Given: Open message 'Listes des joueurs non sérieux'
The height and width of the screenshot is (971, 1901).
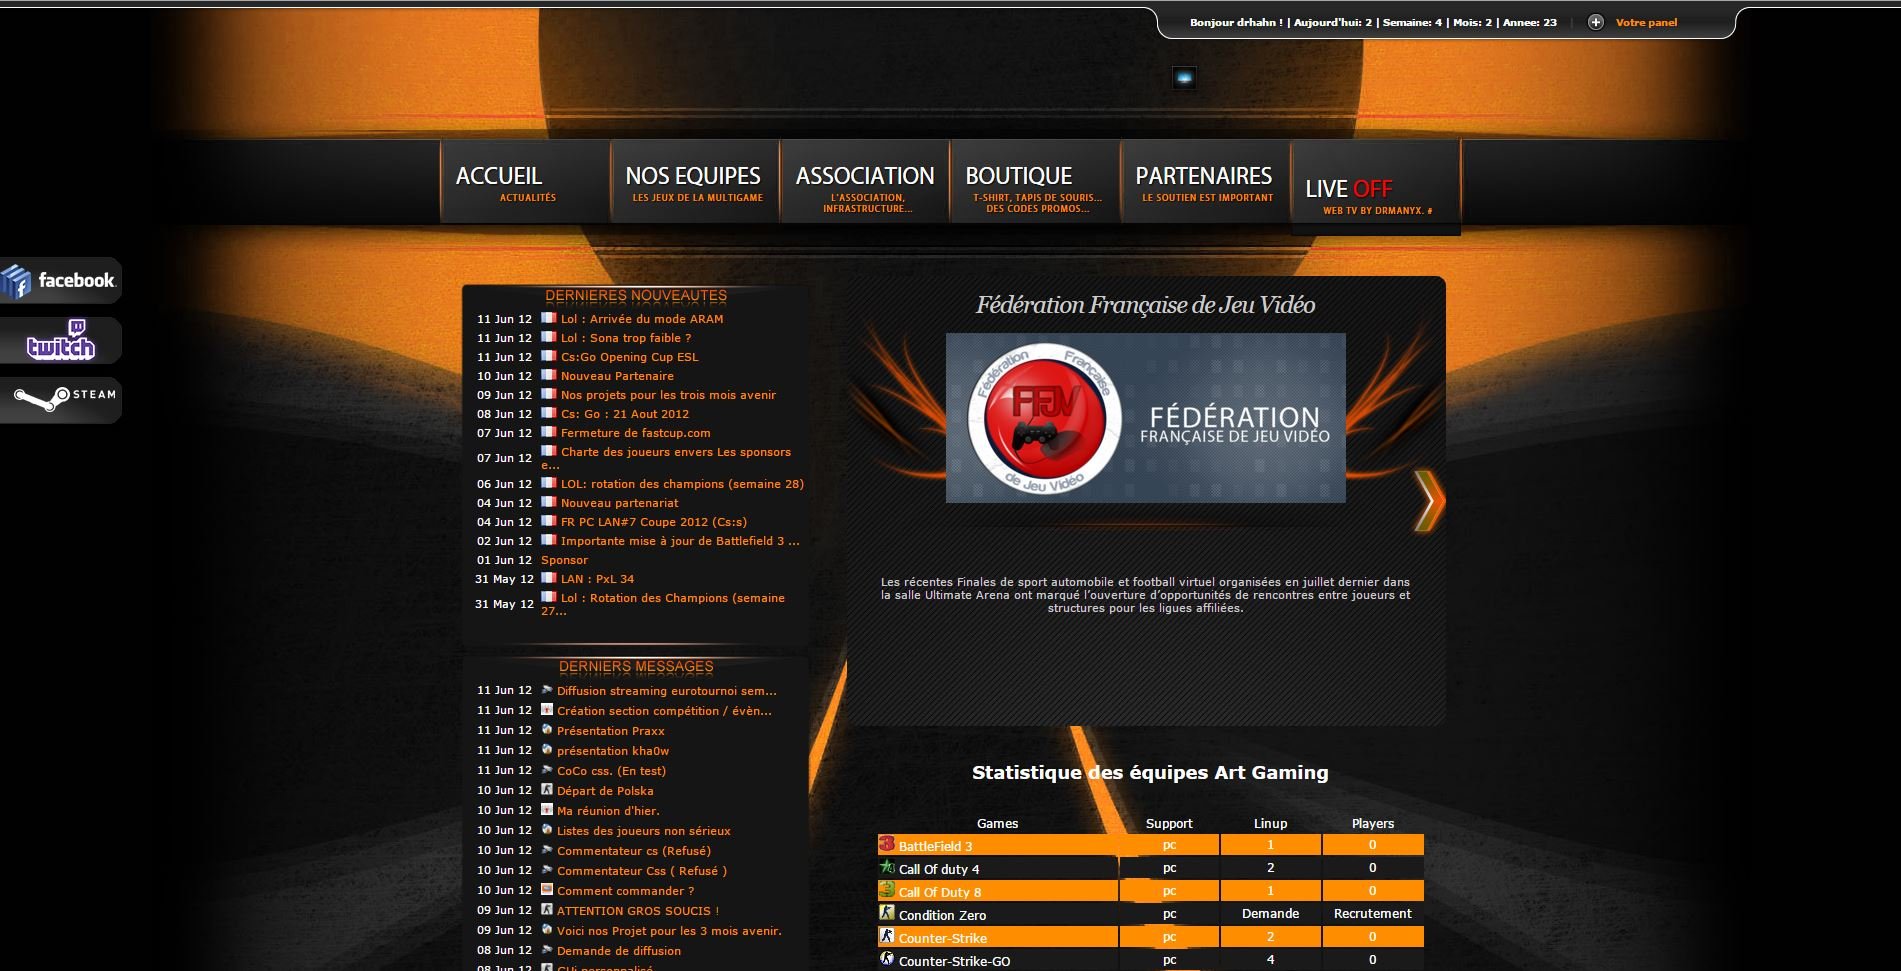Looking at the screenshot, I should point(644,831).
